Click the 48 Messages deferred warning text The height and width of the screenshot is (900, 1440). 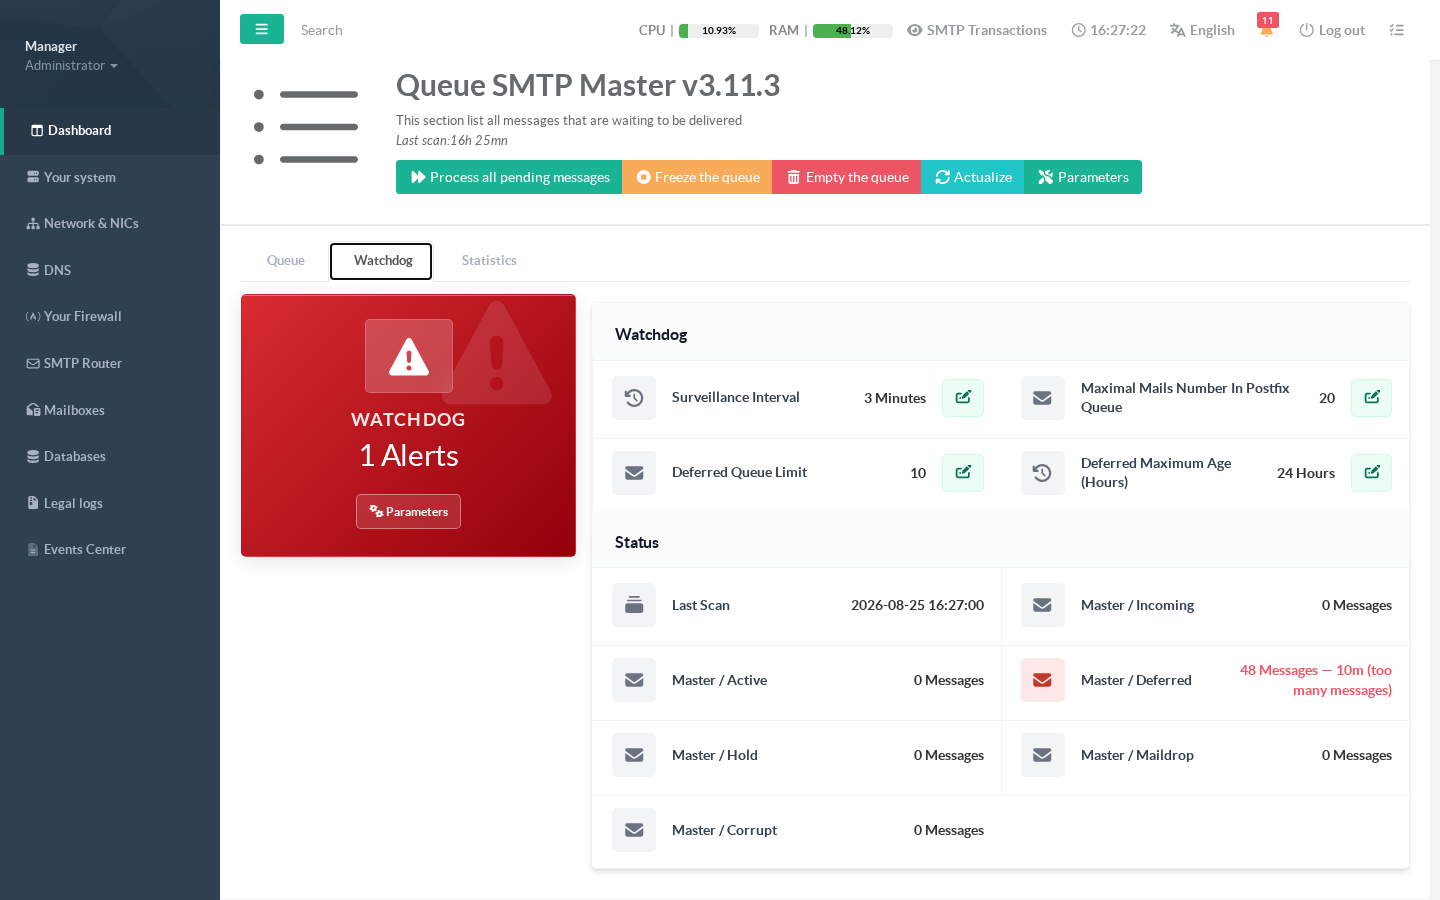1315,680
